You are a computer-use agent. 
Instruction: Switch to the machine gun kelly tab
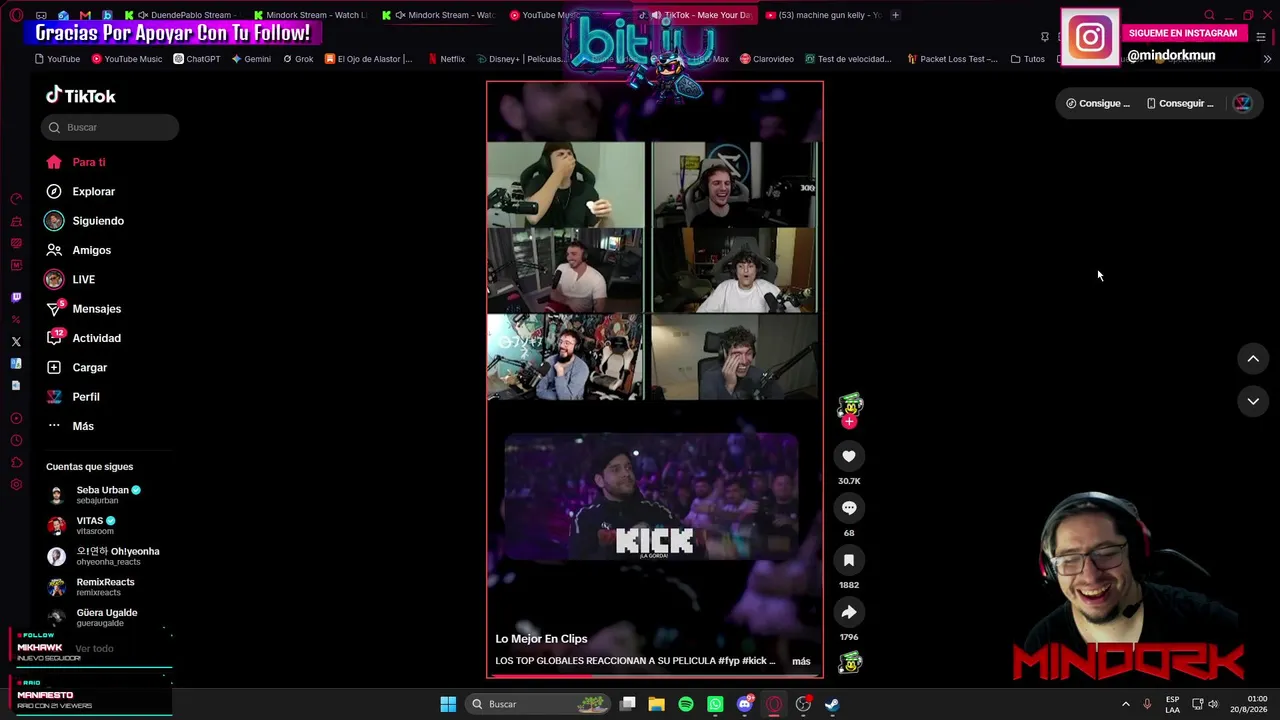(822, 15)
